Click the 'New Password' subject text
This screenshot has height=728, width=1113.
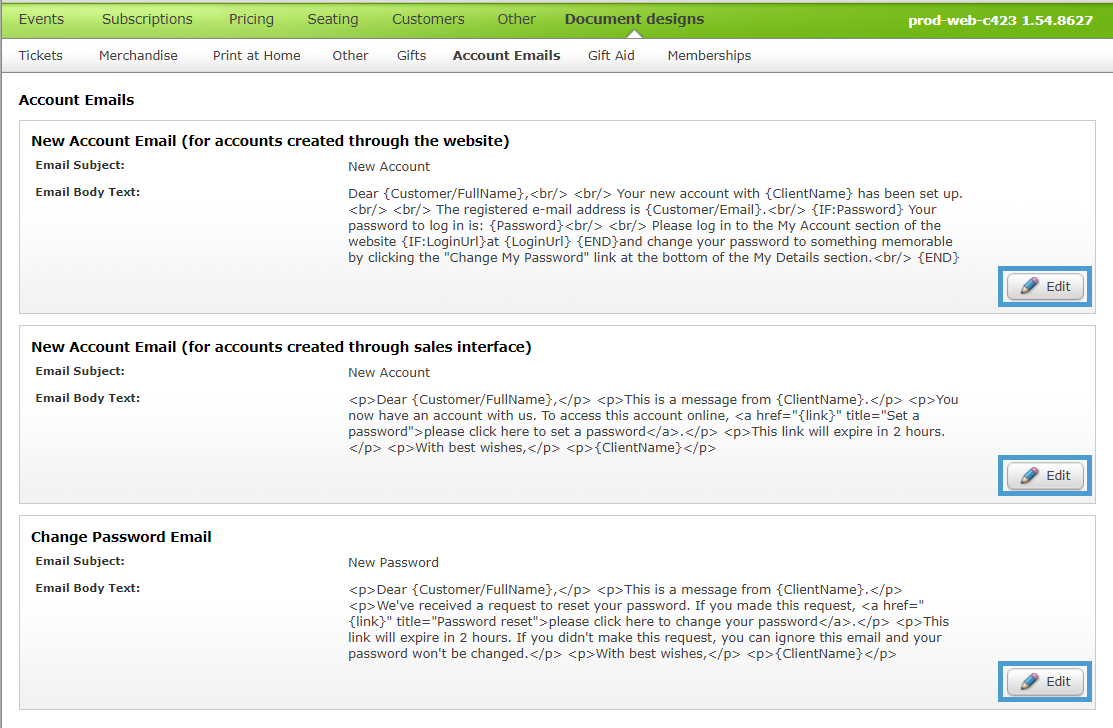(x=393, y=563)
